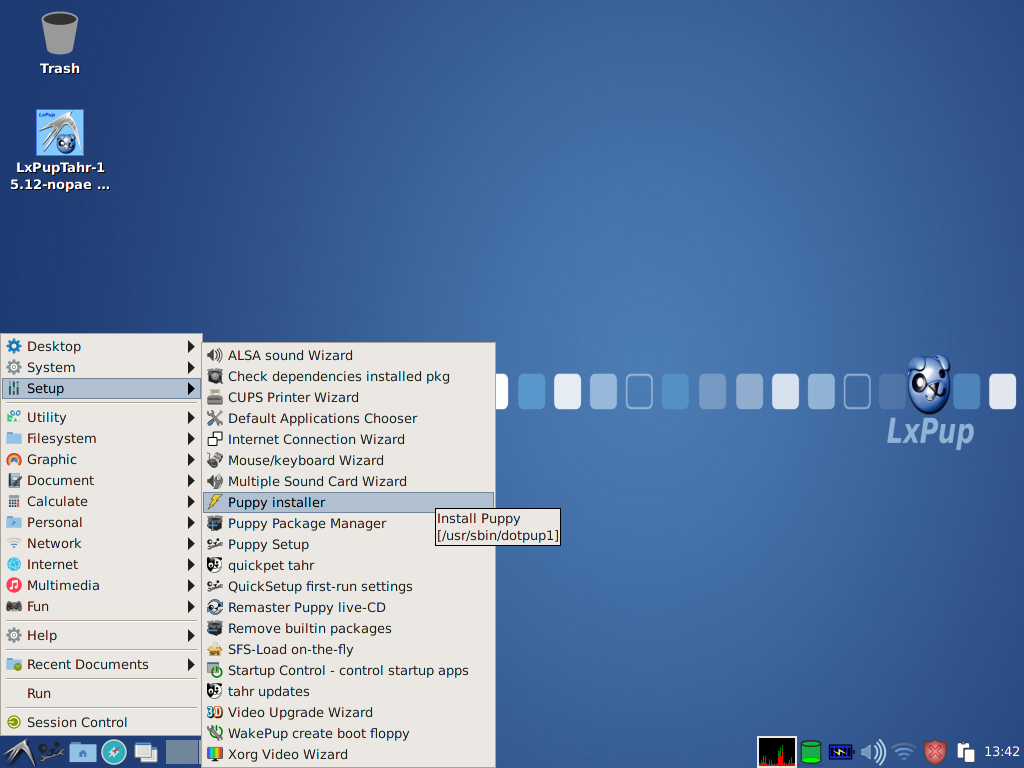The height and width of the screenshot is (768, 1024).
Task: Click the CPU usage graph in system tray
Action: point(776,752)
